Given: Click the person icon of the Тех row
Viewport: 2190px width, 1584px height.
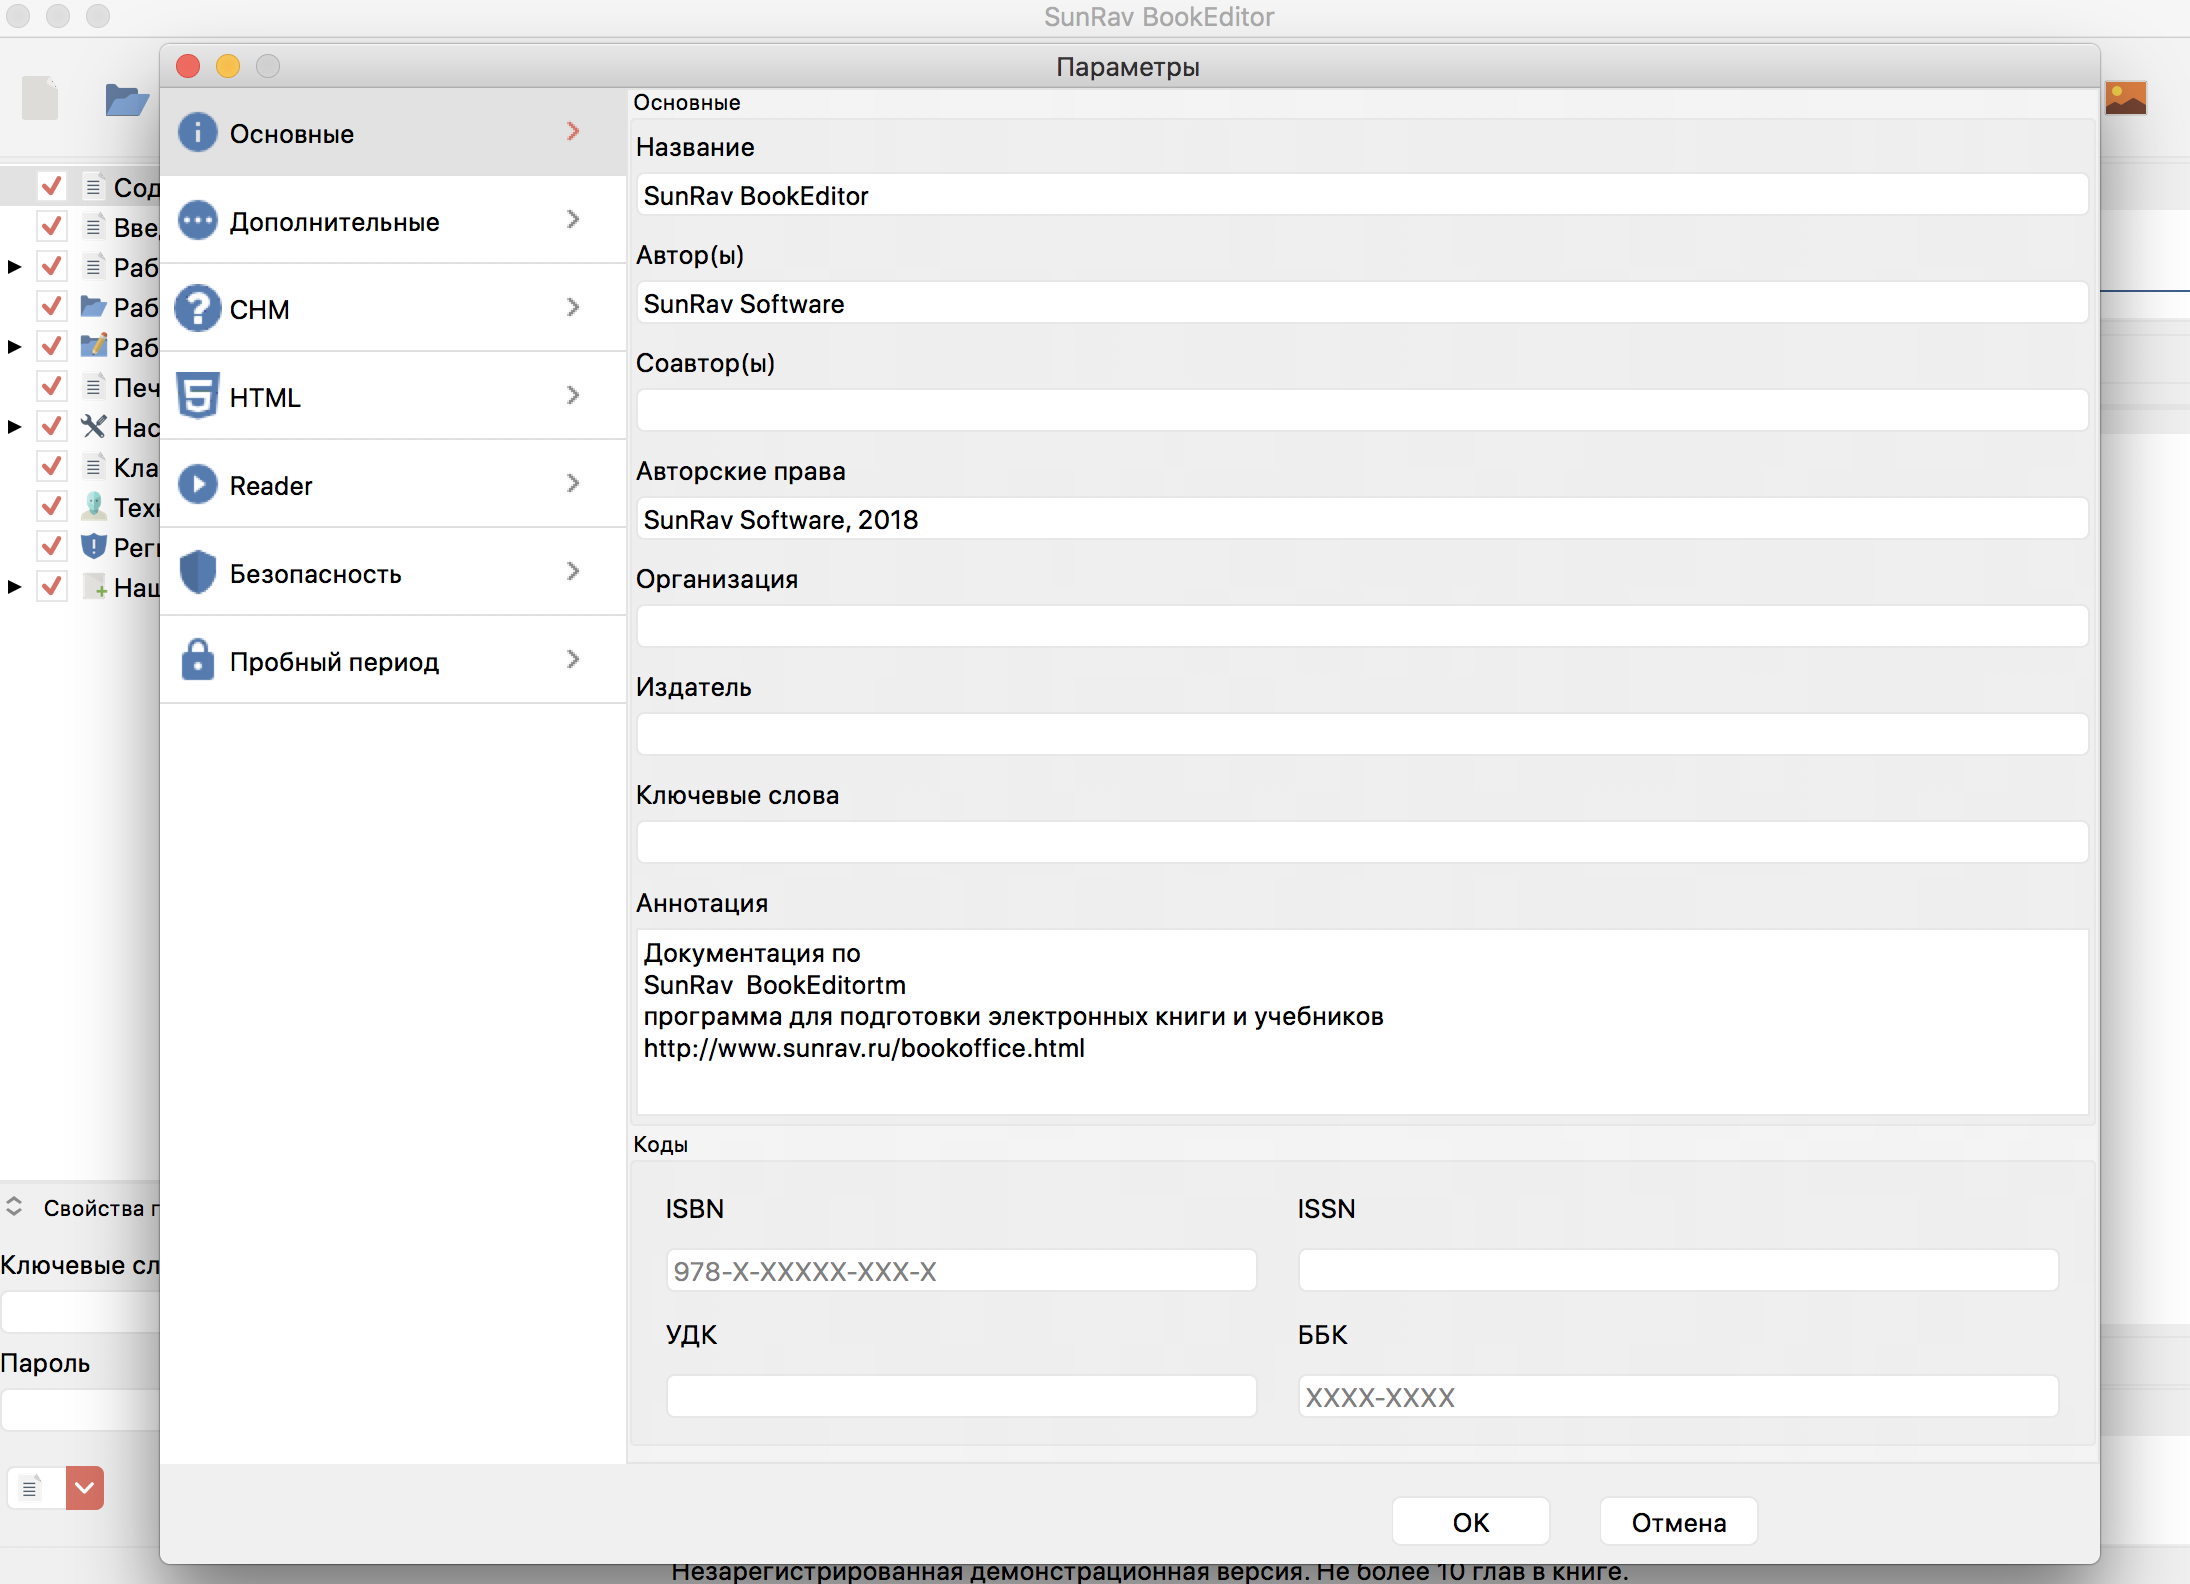Looking at the screenshot, I should (93, 505).
